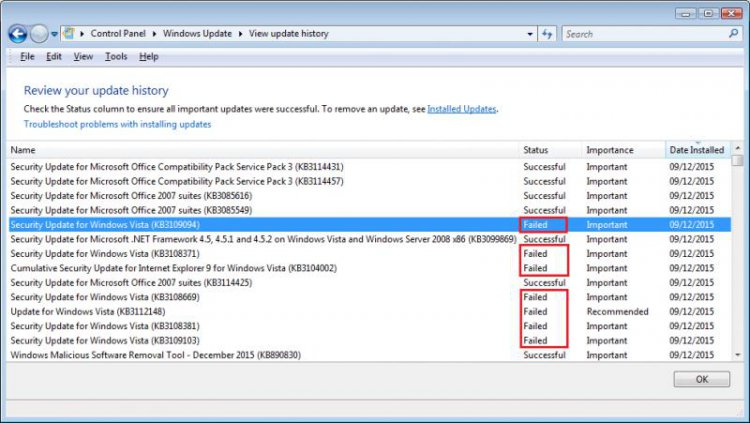
Task: Open the File menu
Action: (27, 56)
